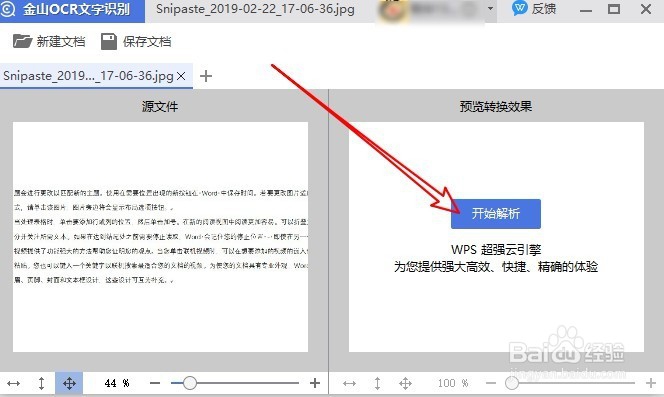Start parsing with 开始解析 button
Viewport: 664px width, 397px height.
tap(496, 214)
